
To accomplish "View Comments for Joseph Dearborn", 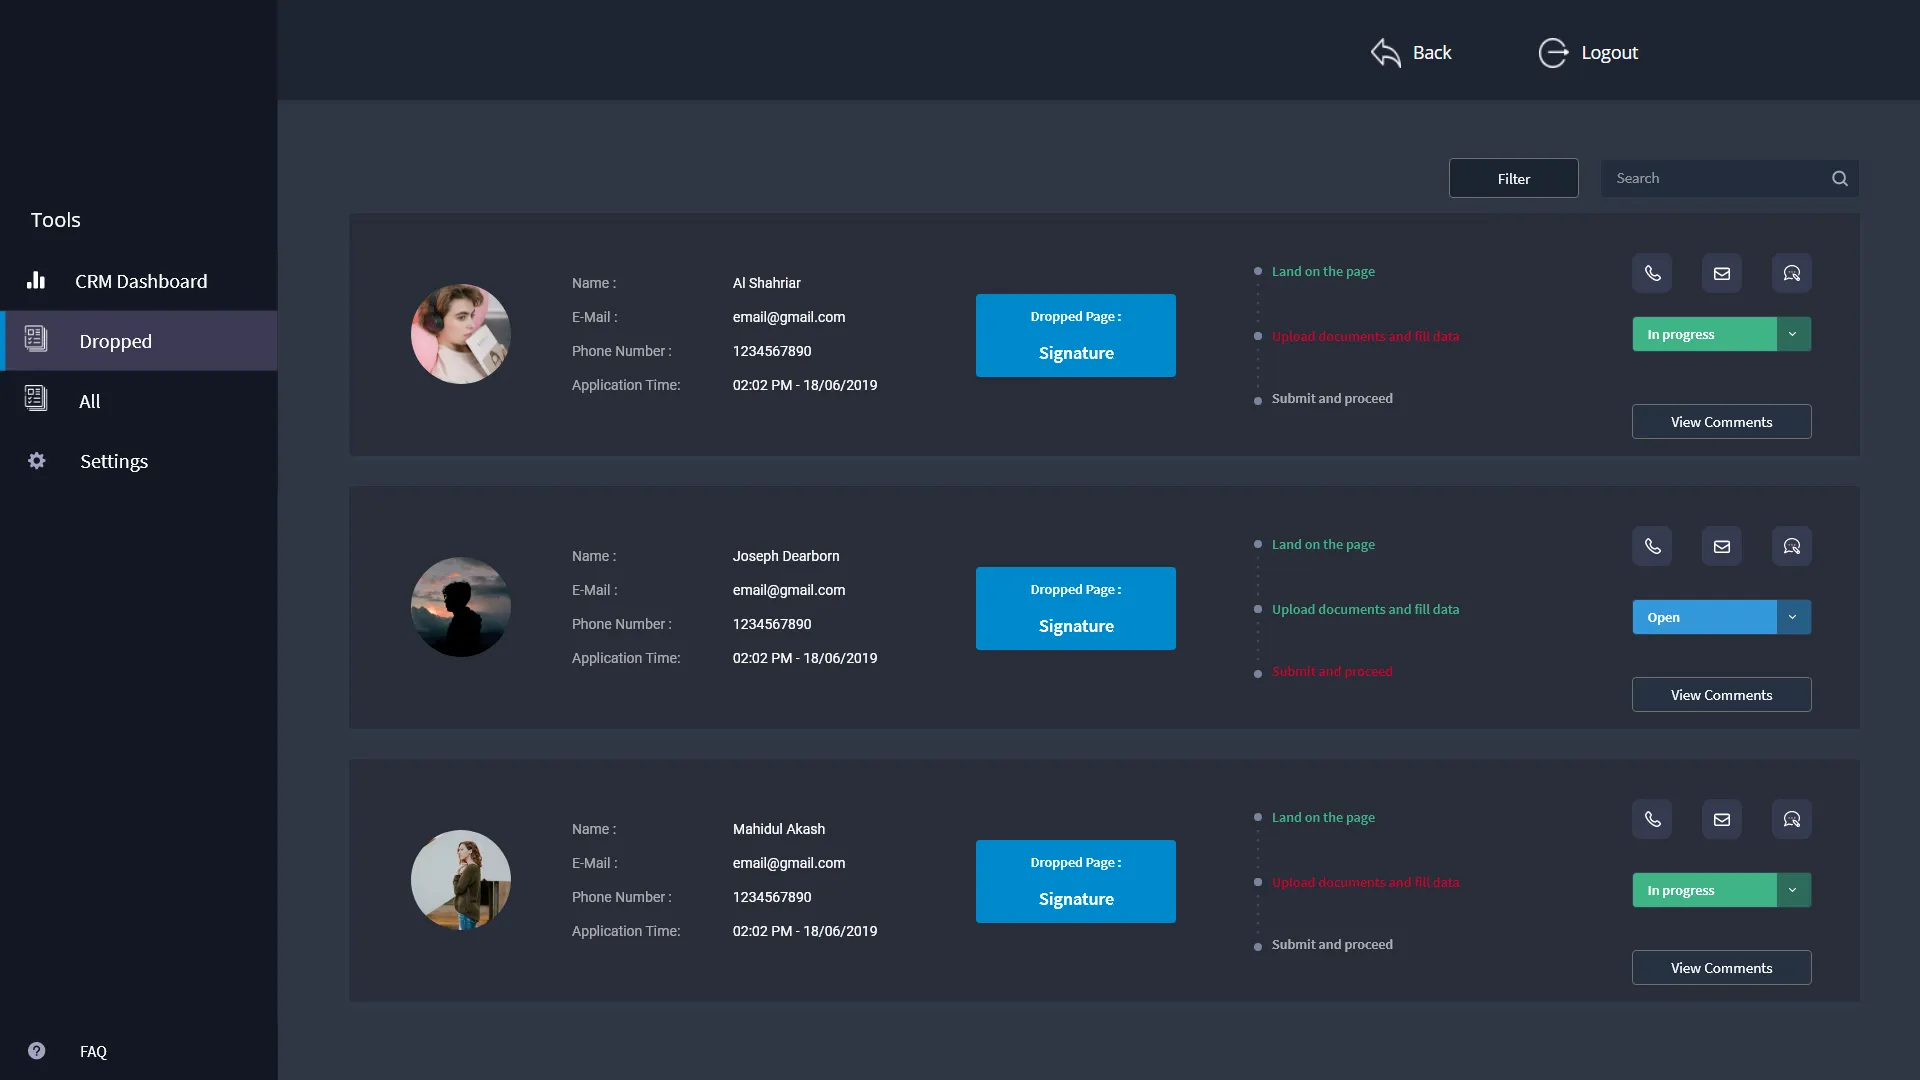I will pos(1721,695).
